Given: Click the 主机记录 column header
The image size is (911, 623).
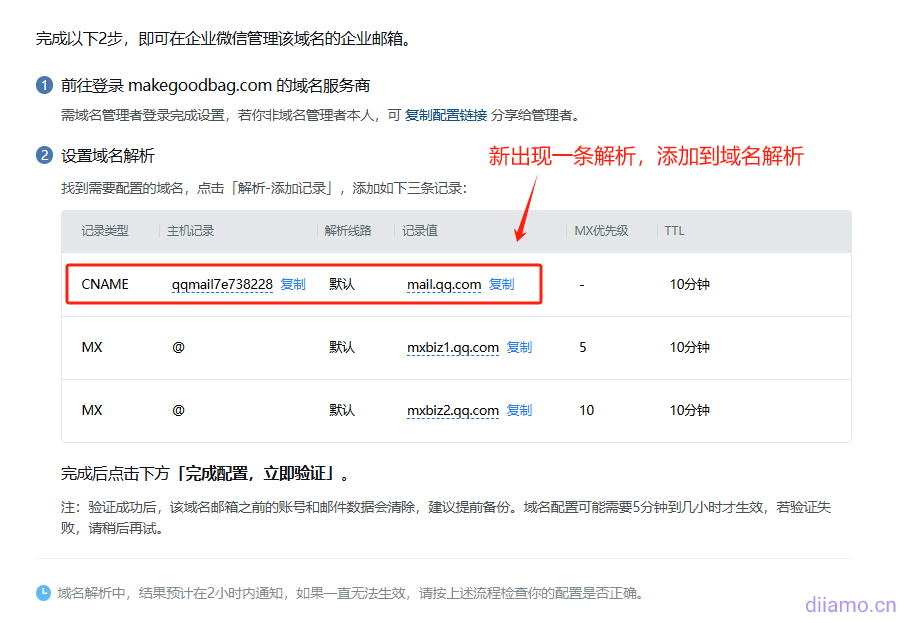Looking at the screenshot, I should pyautogui.click(x=191, y=231).
